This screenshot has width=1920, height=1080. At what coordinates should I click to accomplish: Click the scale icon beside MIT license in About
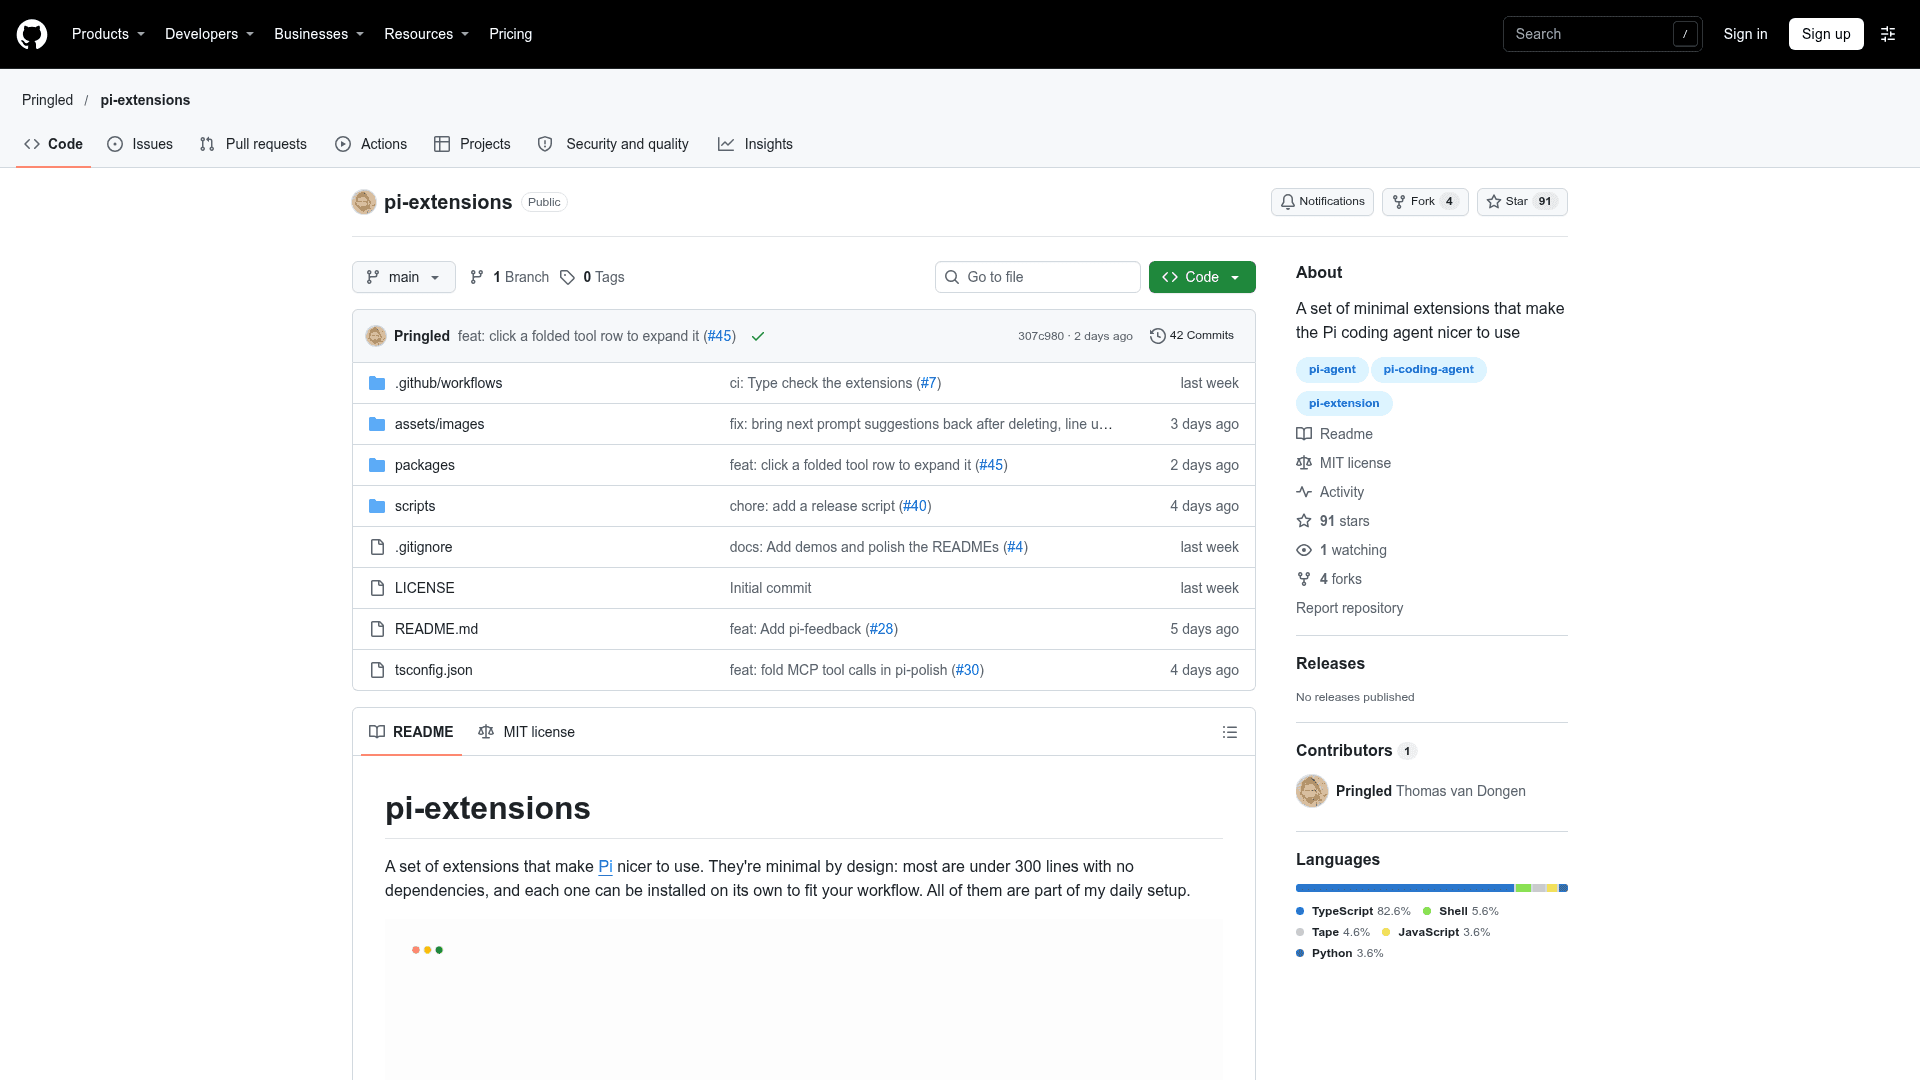(x=1304, y=463)
